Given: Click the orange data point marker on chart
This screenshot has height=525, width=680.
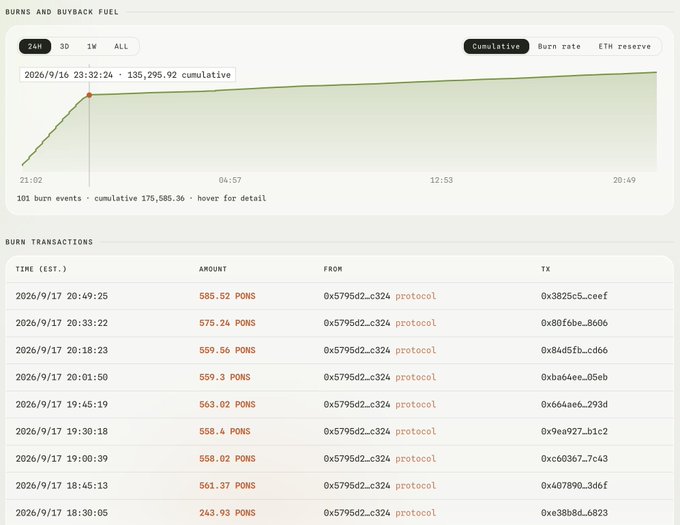Looking at the screenshot, I should [89, 95].
